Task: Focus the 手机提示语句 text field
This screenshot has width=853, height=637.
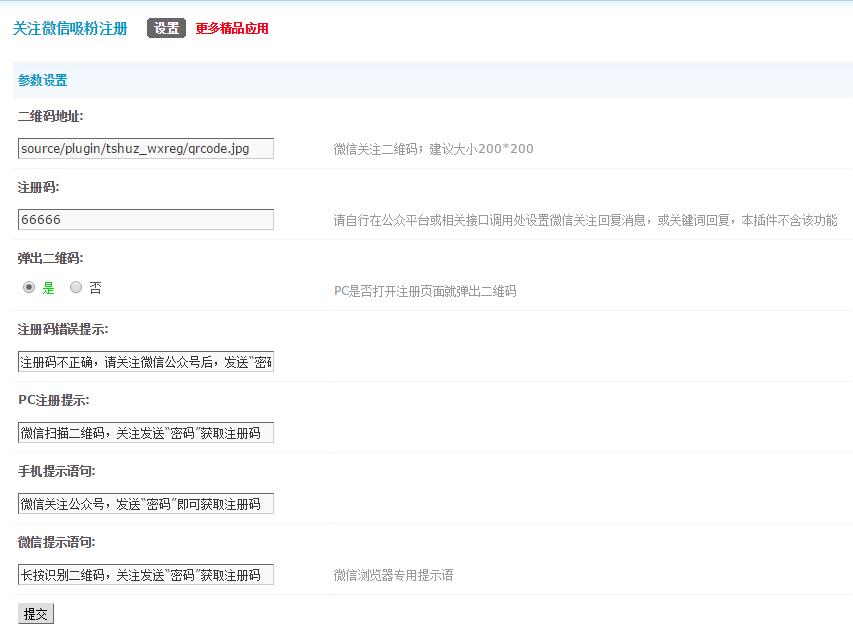Action: [x=146, y=504]
